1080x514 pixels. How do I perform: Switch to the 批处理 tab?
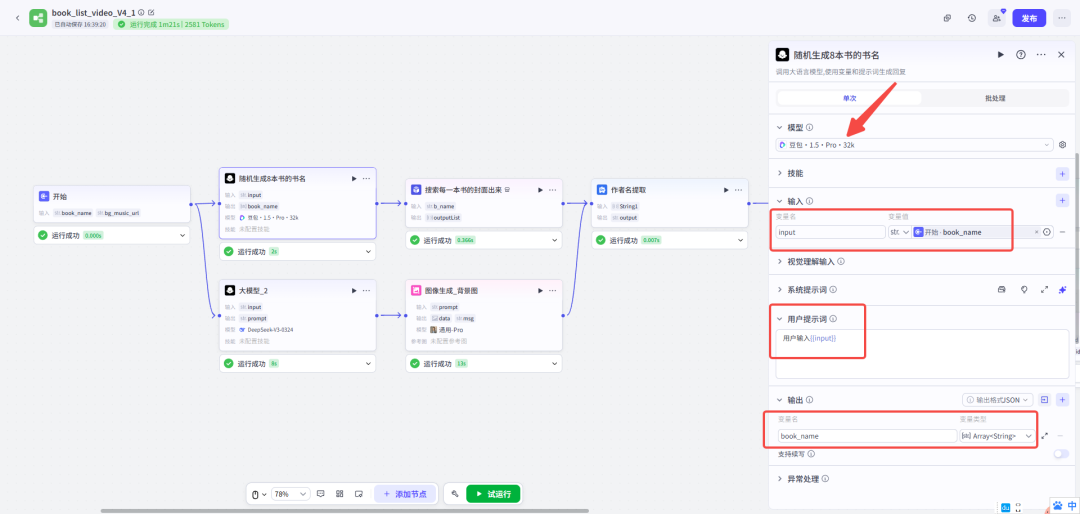pyautogui.click(x=995, y=98)
